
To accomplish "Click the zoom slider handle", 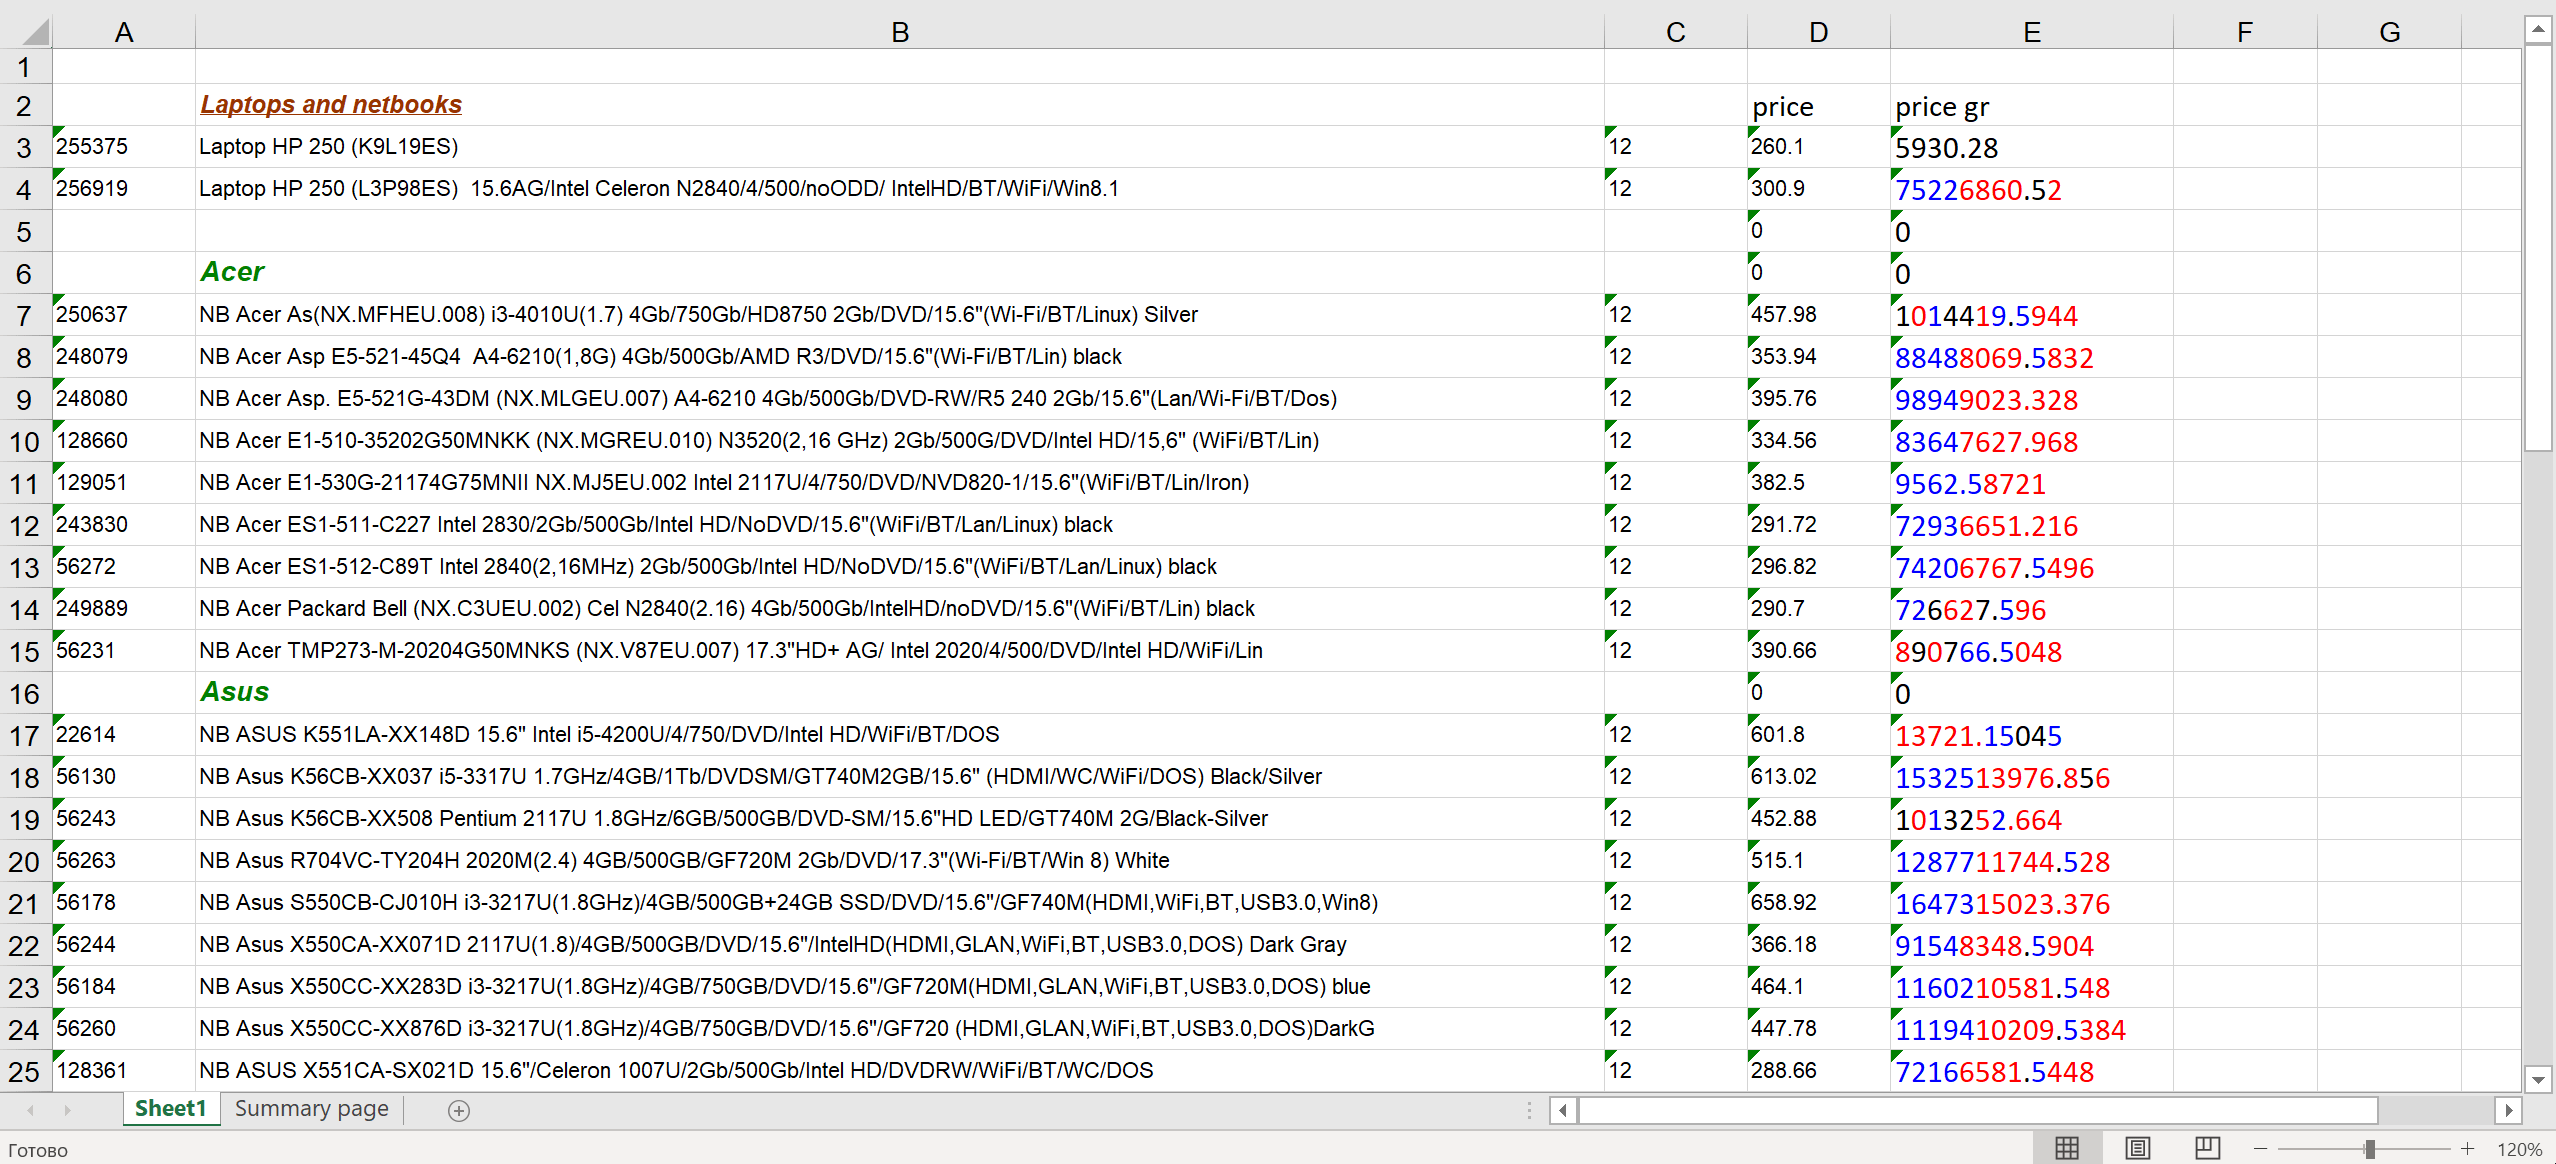I will pos(2370,1149).
